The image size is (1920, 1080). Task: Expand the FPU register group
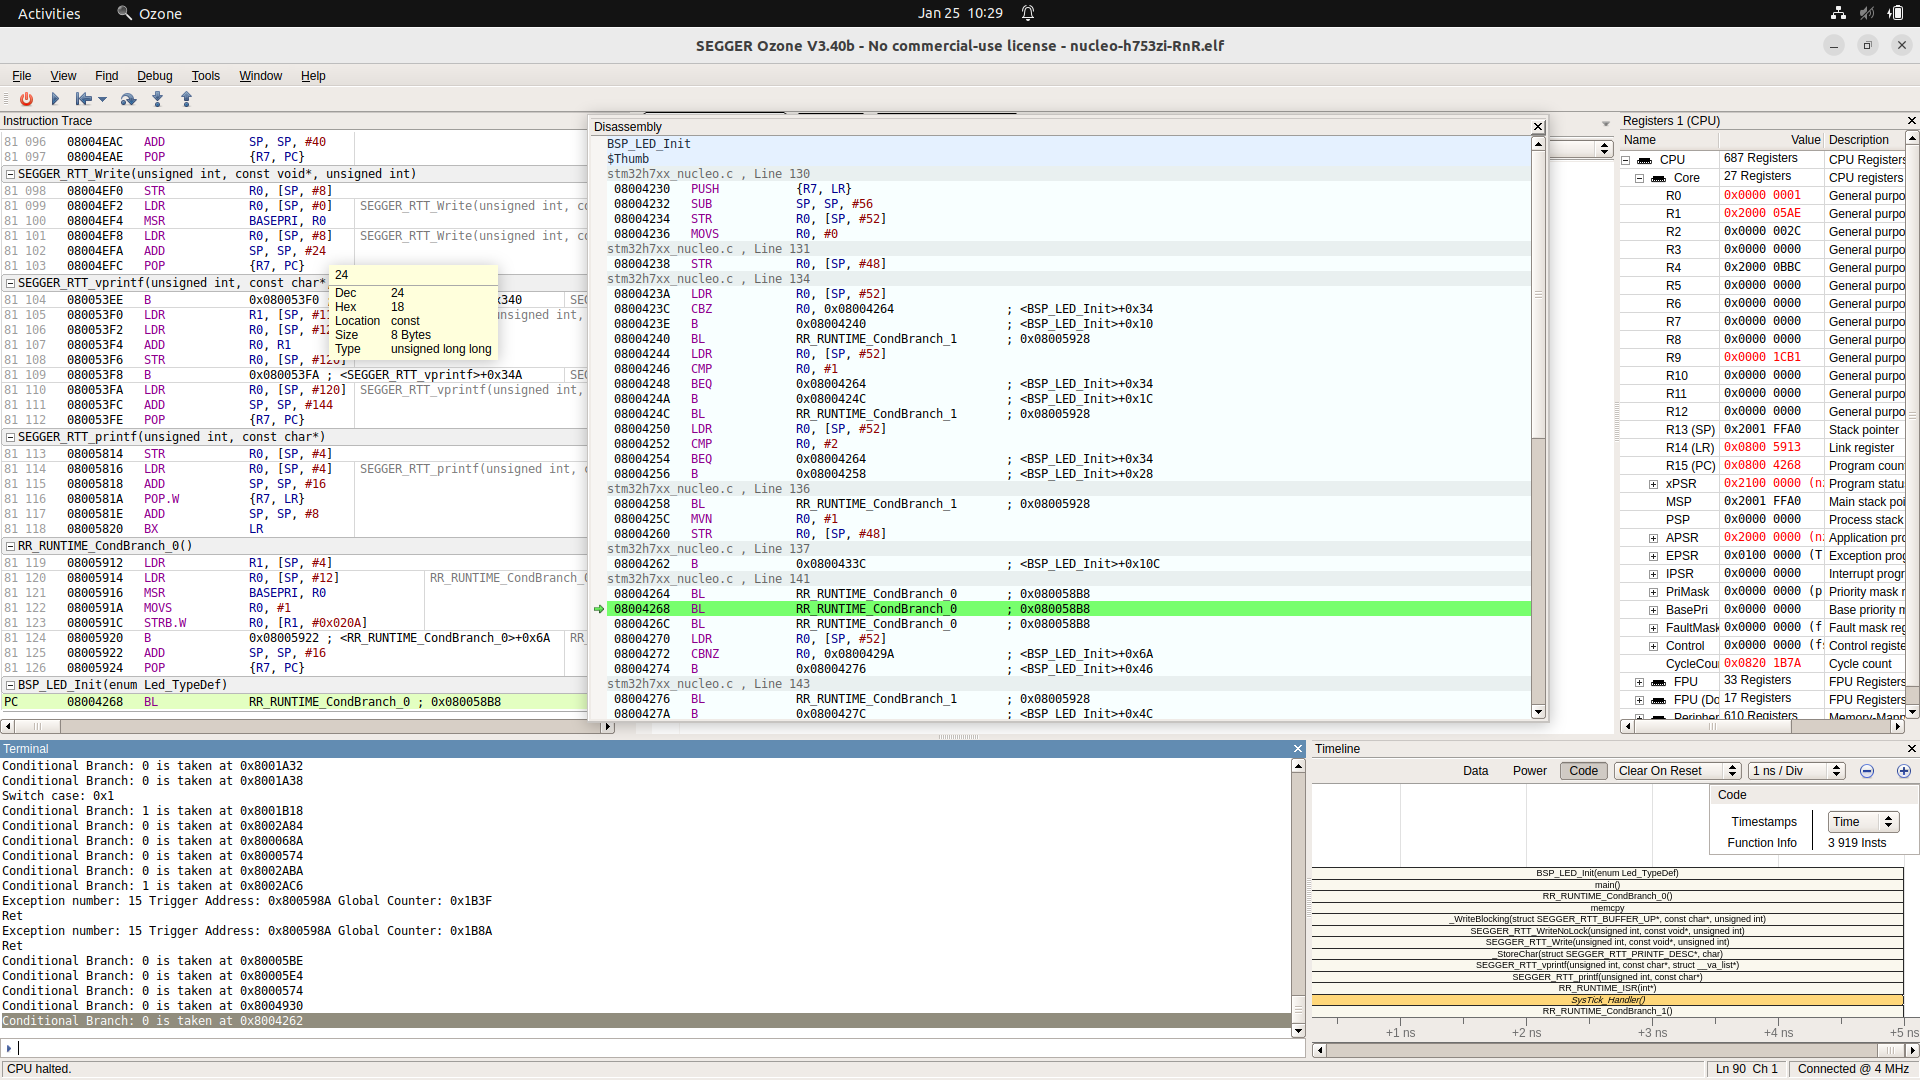coord(1639,682)
